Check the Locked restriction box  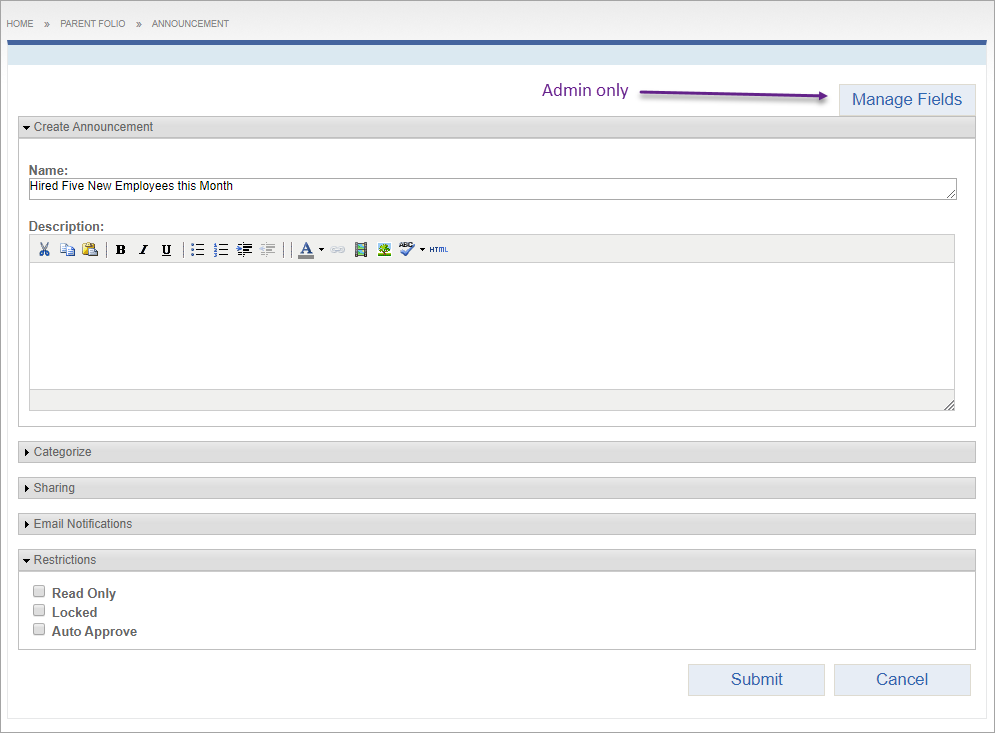(x=39, y=611)
